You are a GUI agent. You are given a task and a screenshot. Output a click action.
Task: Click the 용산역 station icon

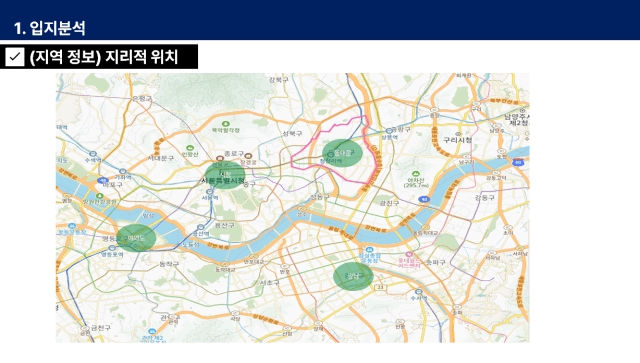pos(200,227)
